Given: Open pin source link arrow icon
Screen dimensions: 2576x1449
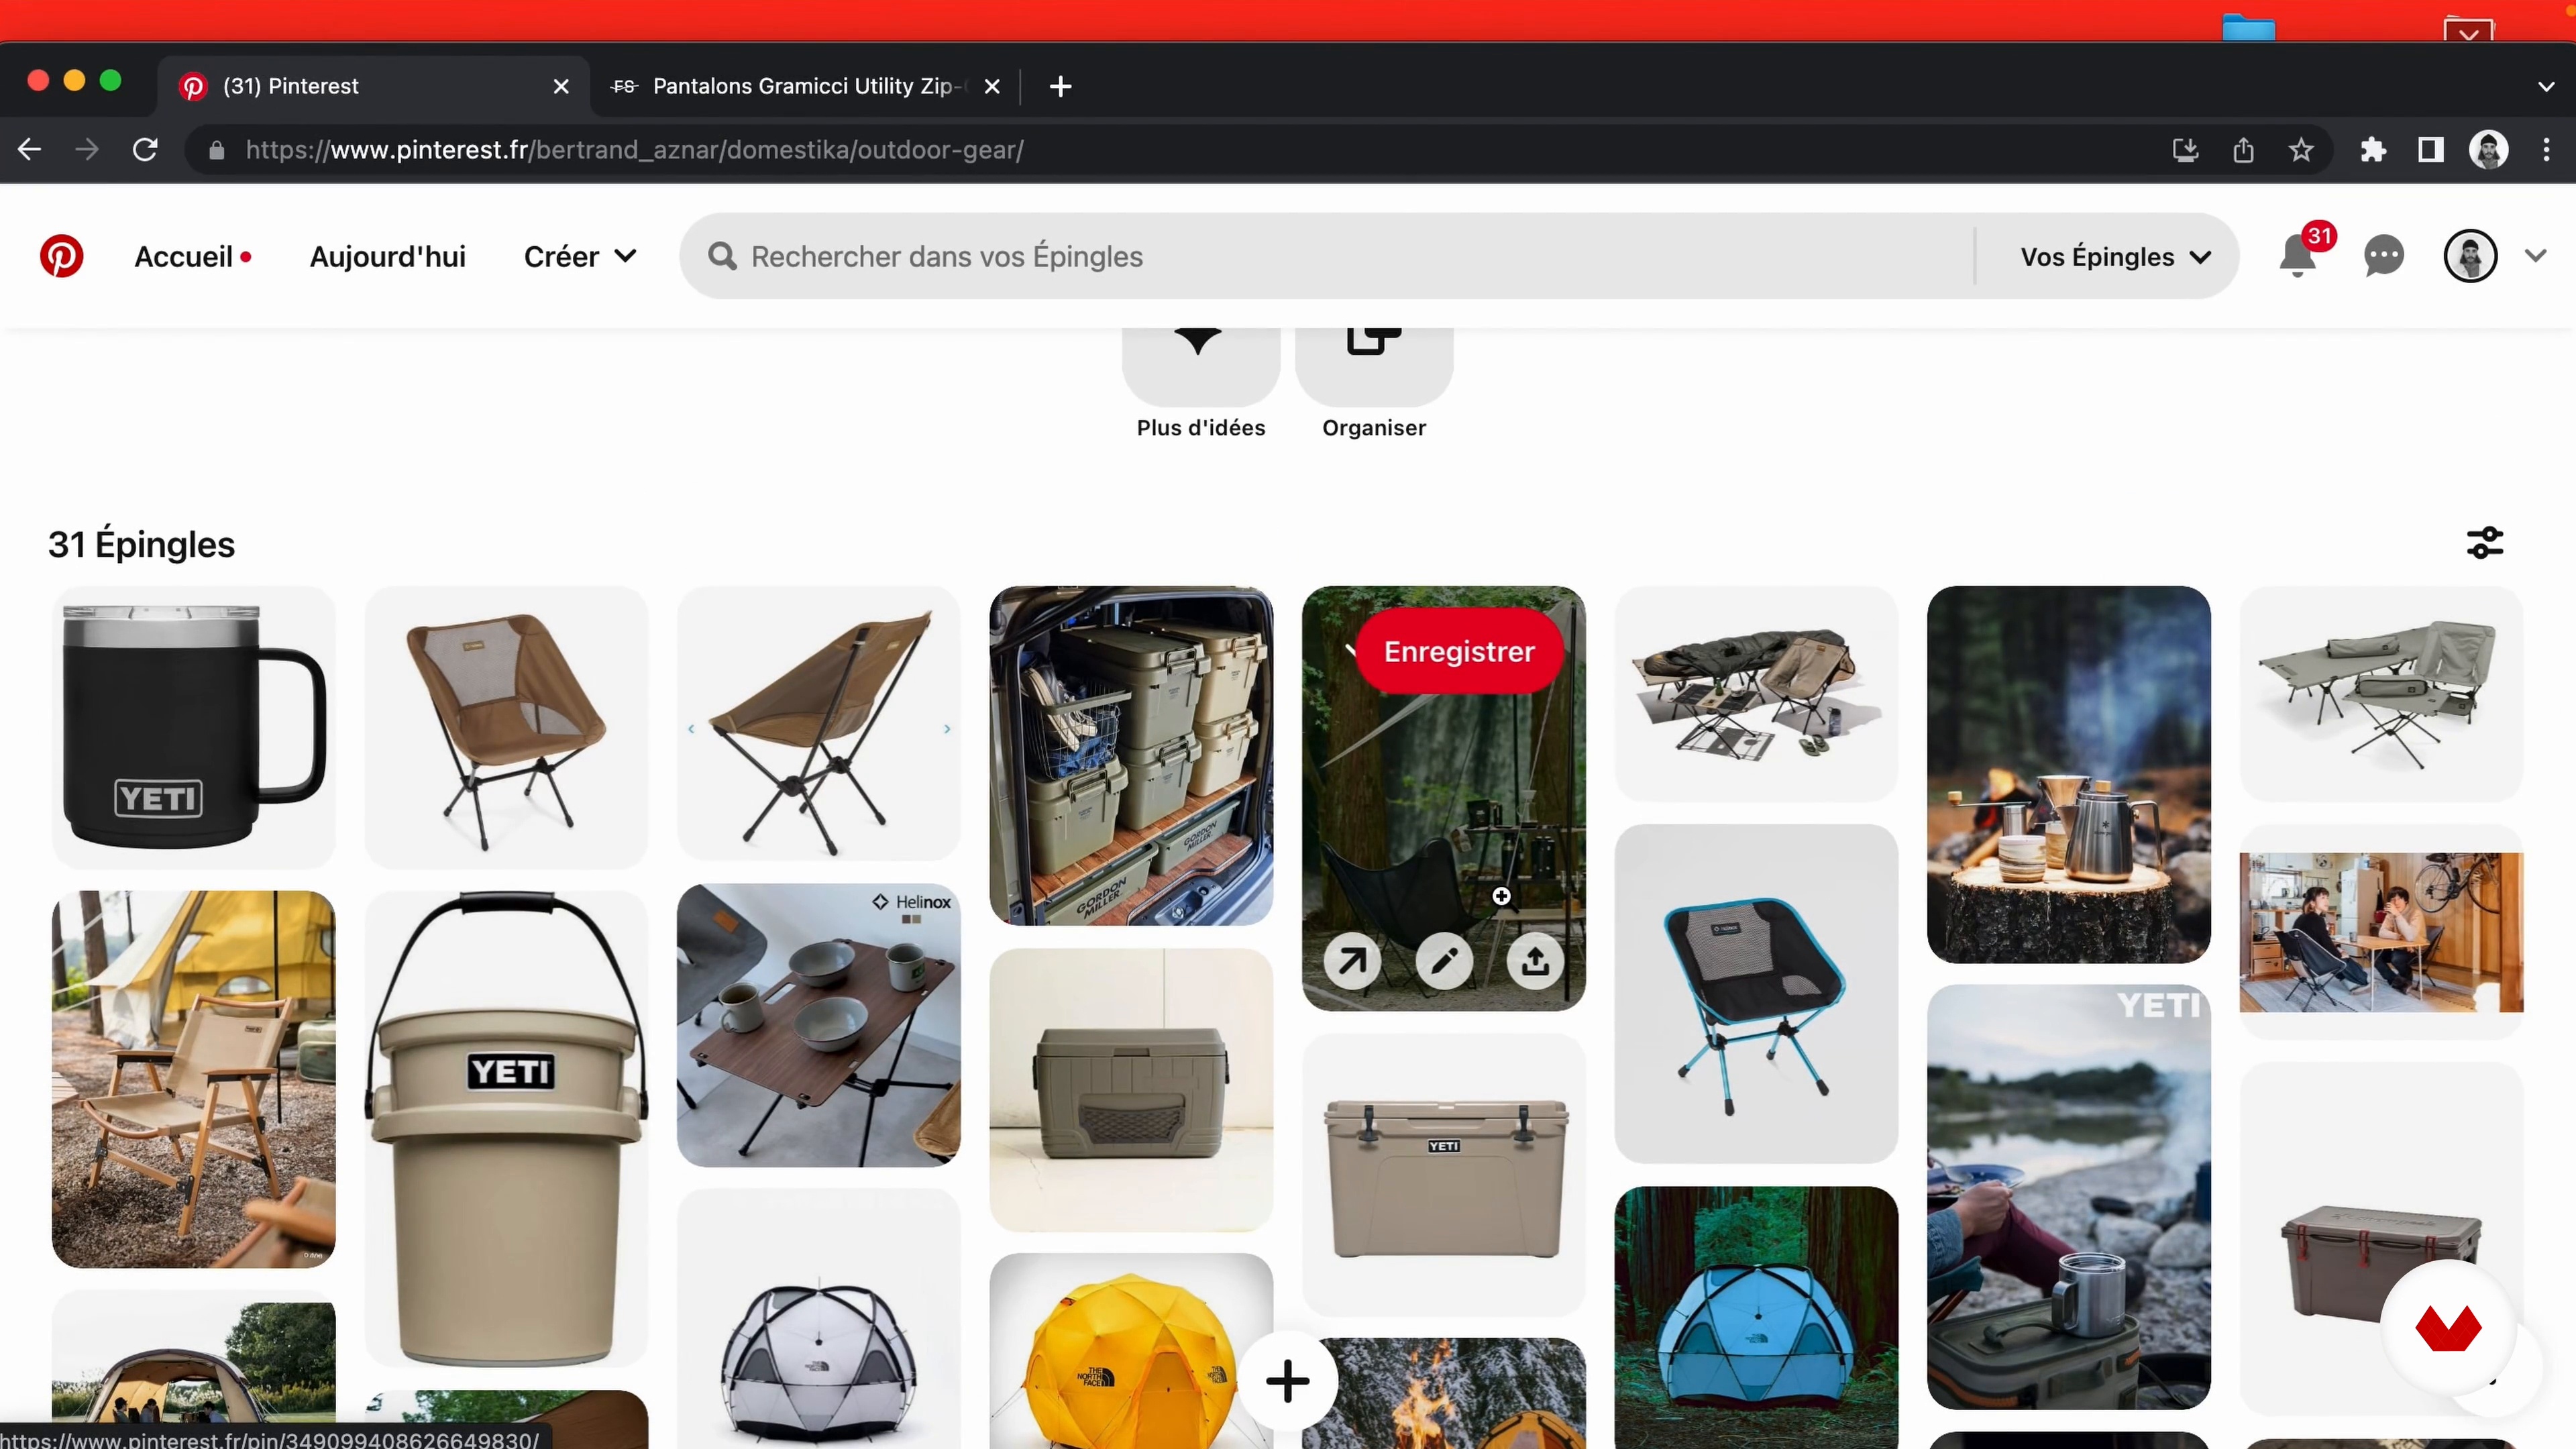Looking at the screenshot, I should [1352, 961].
